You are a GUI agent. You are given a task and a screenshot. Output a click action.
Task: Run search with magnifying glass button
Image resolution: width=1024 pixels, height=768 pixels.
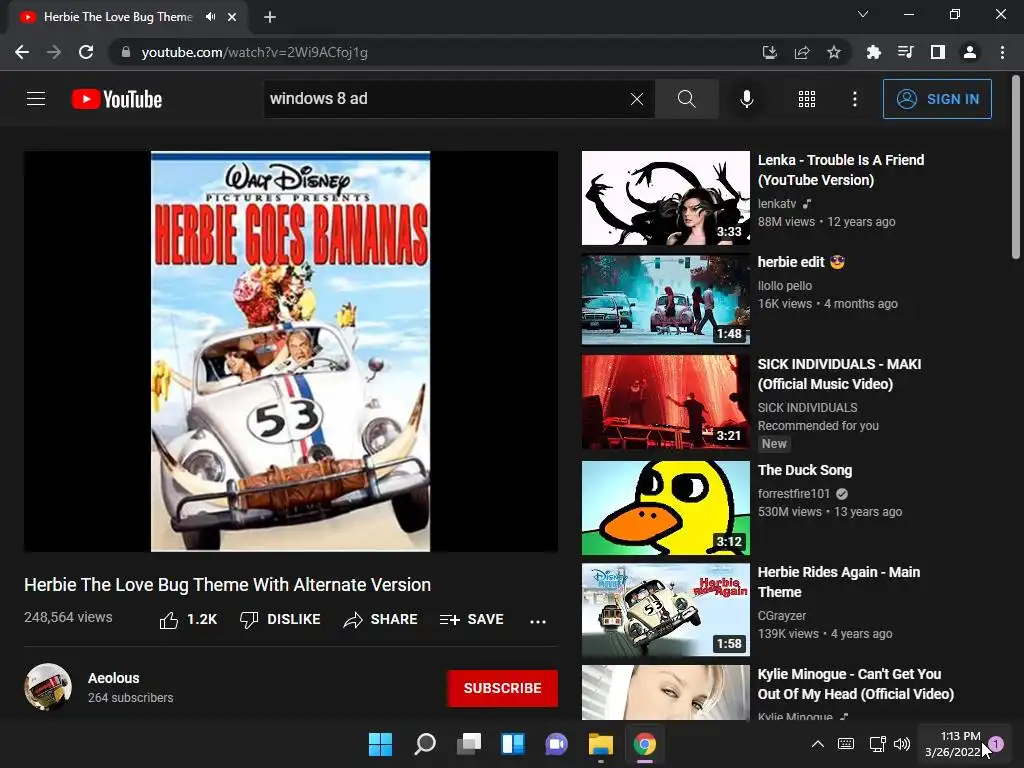click(x=686, y=99)
